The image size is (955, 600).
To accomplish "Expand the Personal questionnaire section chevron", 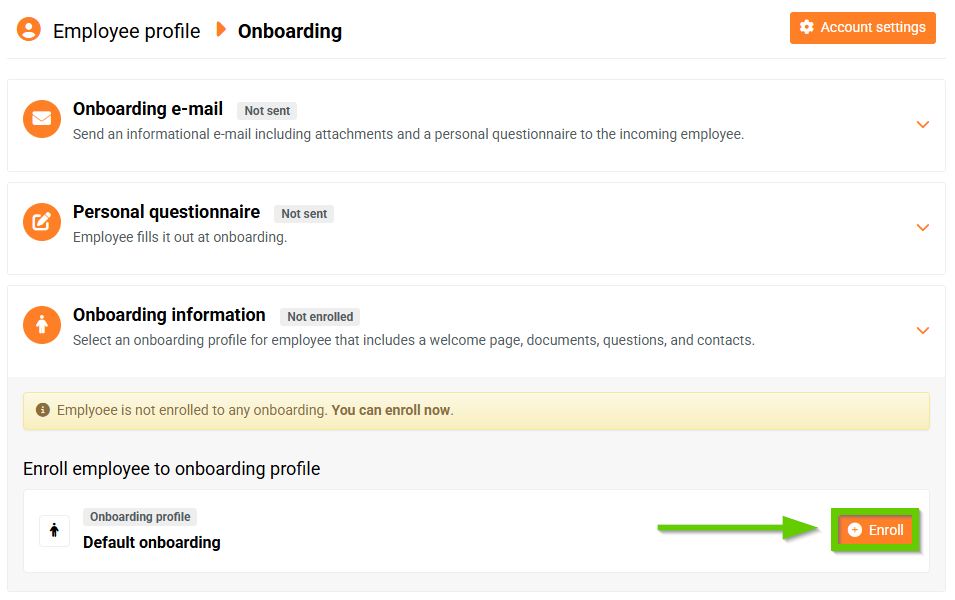I will (x=922, y=228).
